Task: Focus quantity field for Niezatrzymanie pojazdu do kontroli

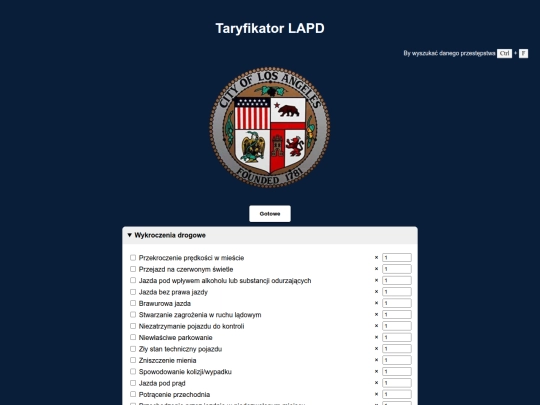Action: click(397, 326)
